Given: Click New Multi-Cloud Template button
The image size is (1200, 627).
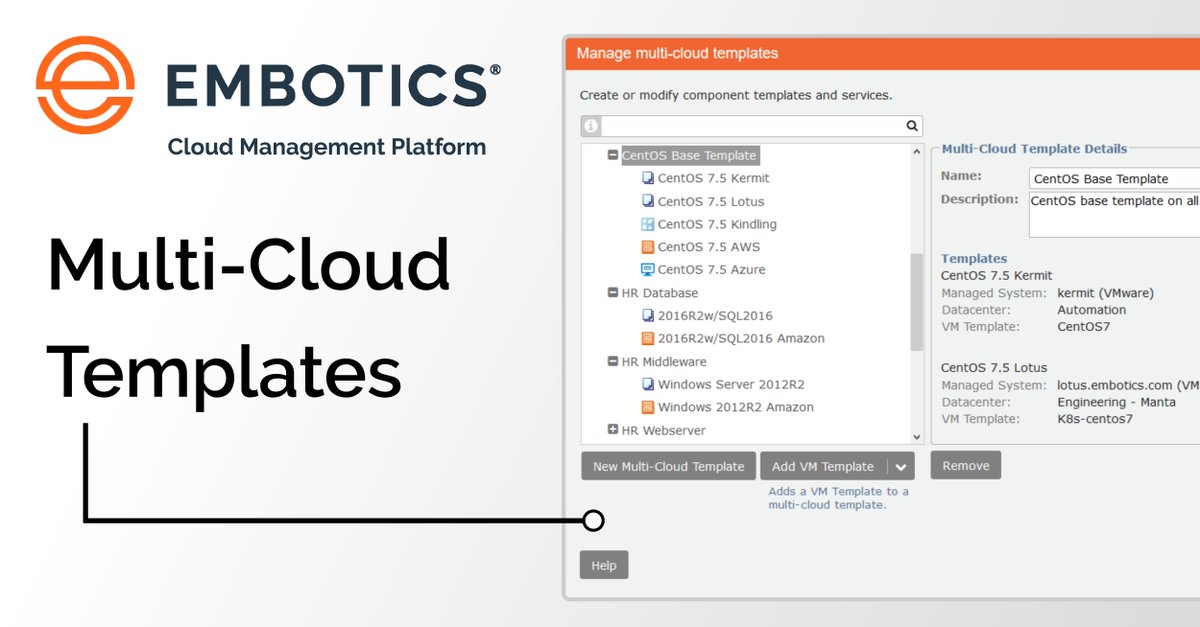Looking at the screenshot, I should click(668, 467).
